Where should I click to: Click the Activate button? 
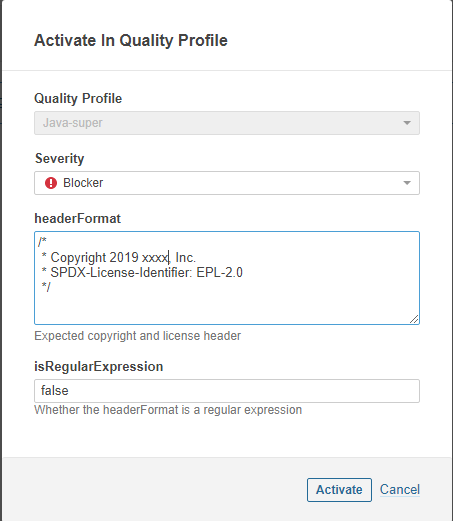pyautogui.click(x=339, y=490)
